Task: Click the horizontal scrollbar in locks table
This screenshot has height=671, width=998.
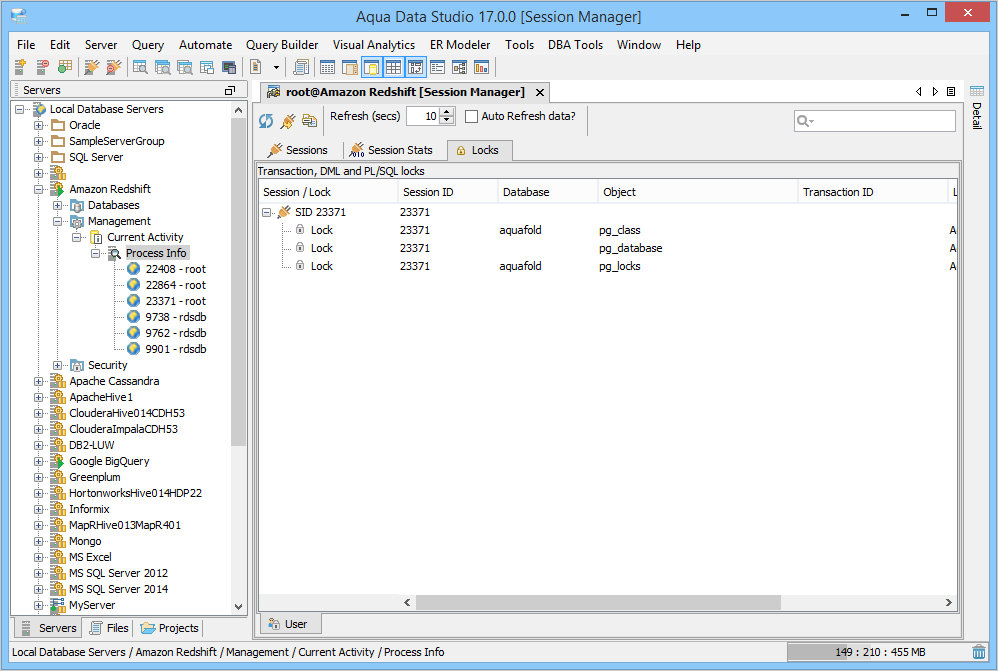Action: pyautogui.click(x=598, y=602)
